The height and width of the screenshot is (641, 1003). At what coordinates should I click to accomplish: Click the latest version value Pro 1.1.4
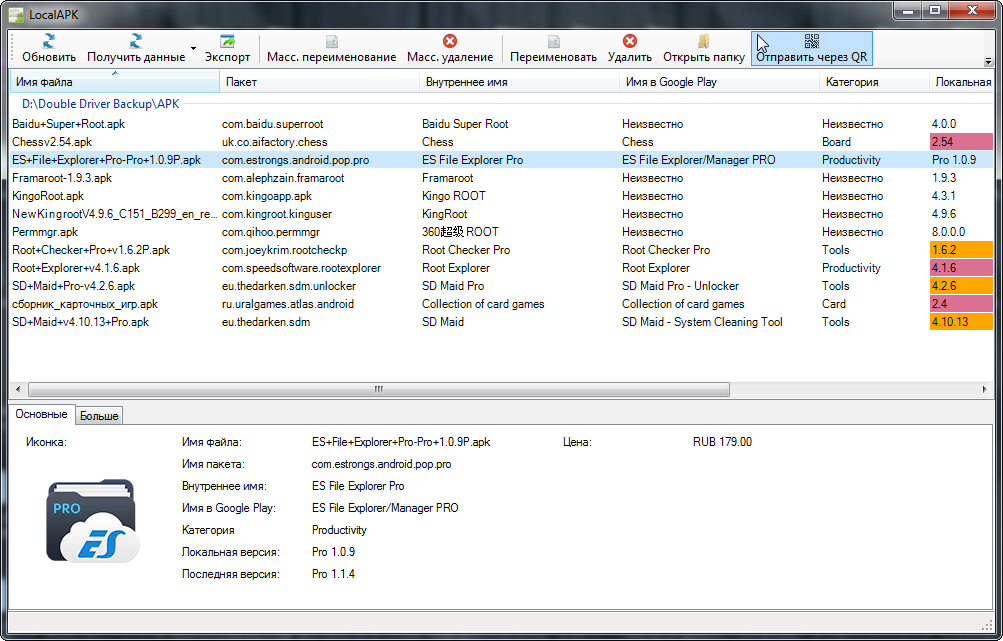333,574
